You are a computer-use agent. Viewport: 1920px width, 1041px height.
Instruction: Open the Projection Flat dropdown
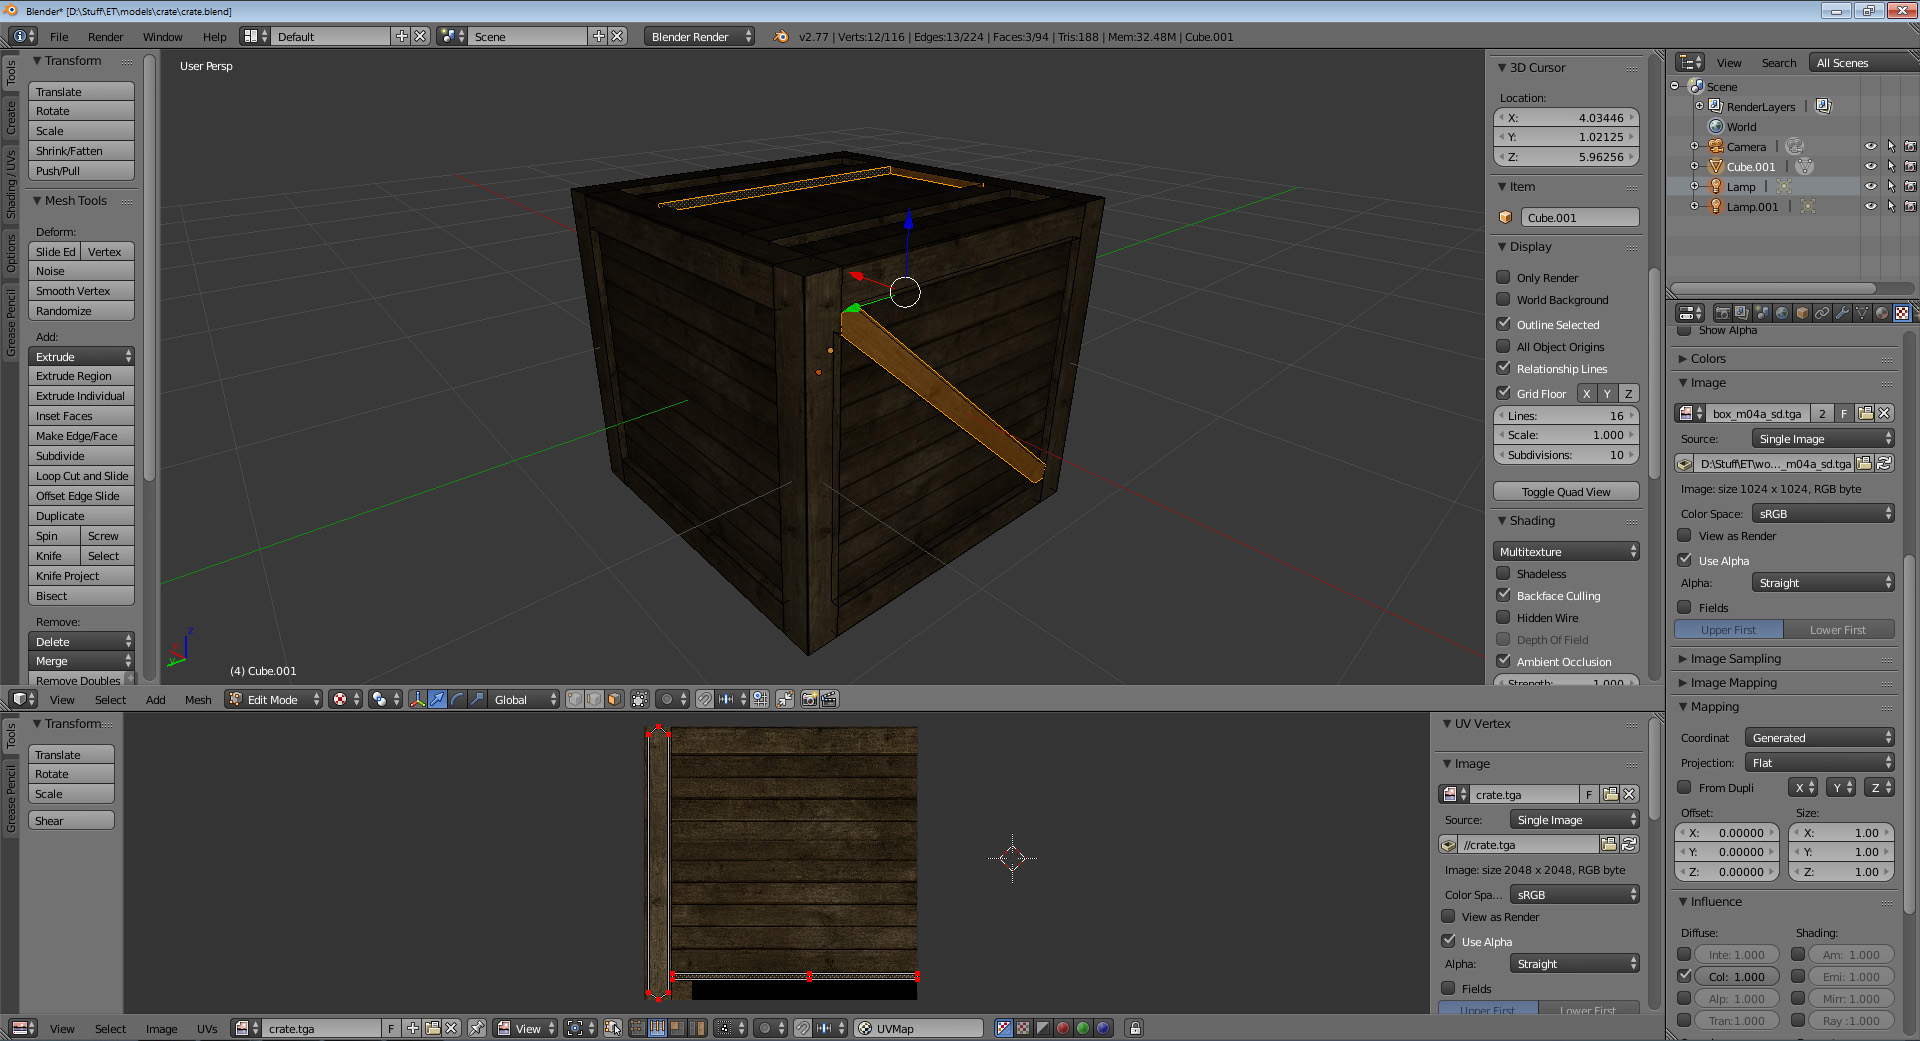click(1820, 762)
